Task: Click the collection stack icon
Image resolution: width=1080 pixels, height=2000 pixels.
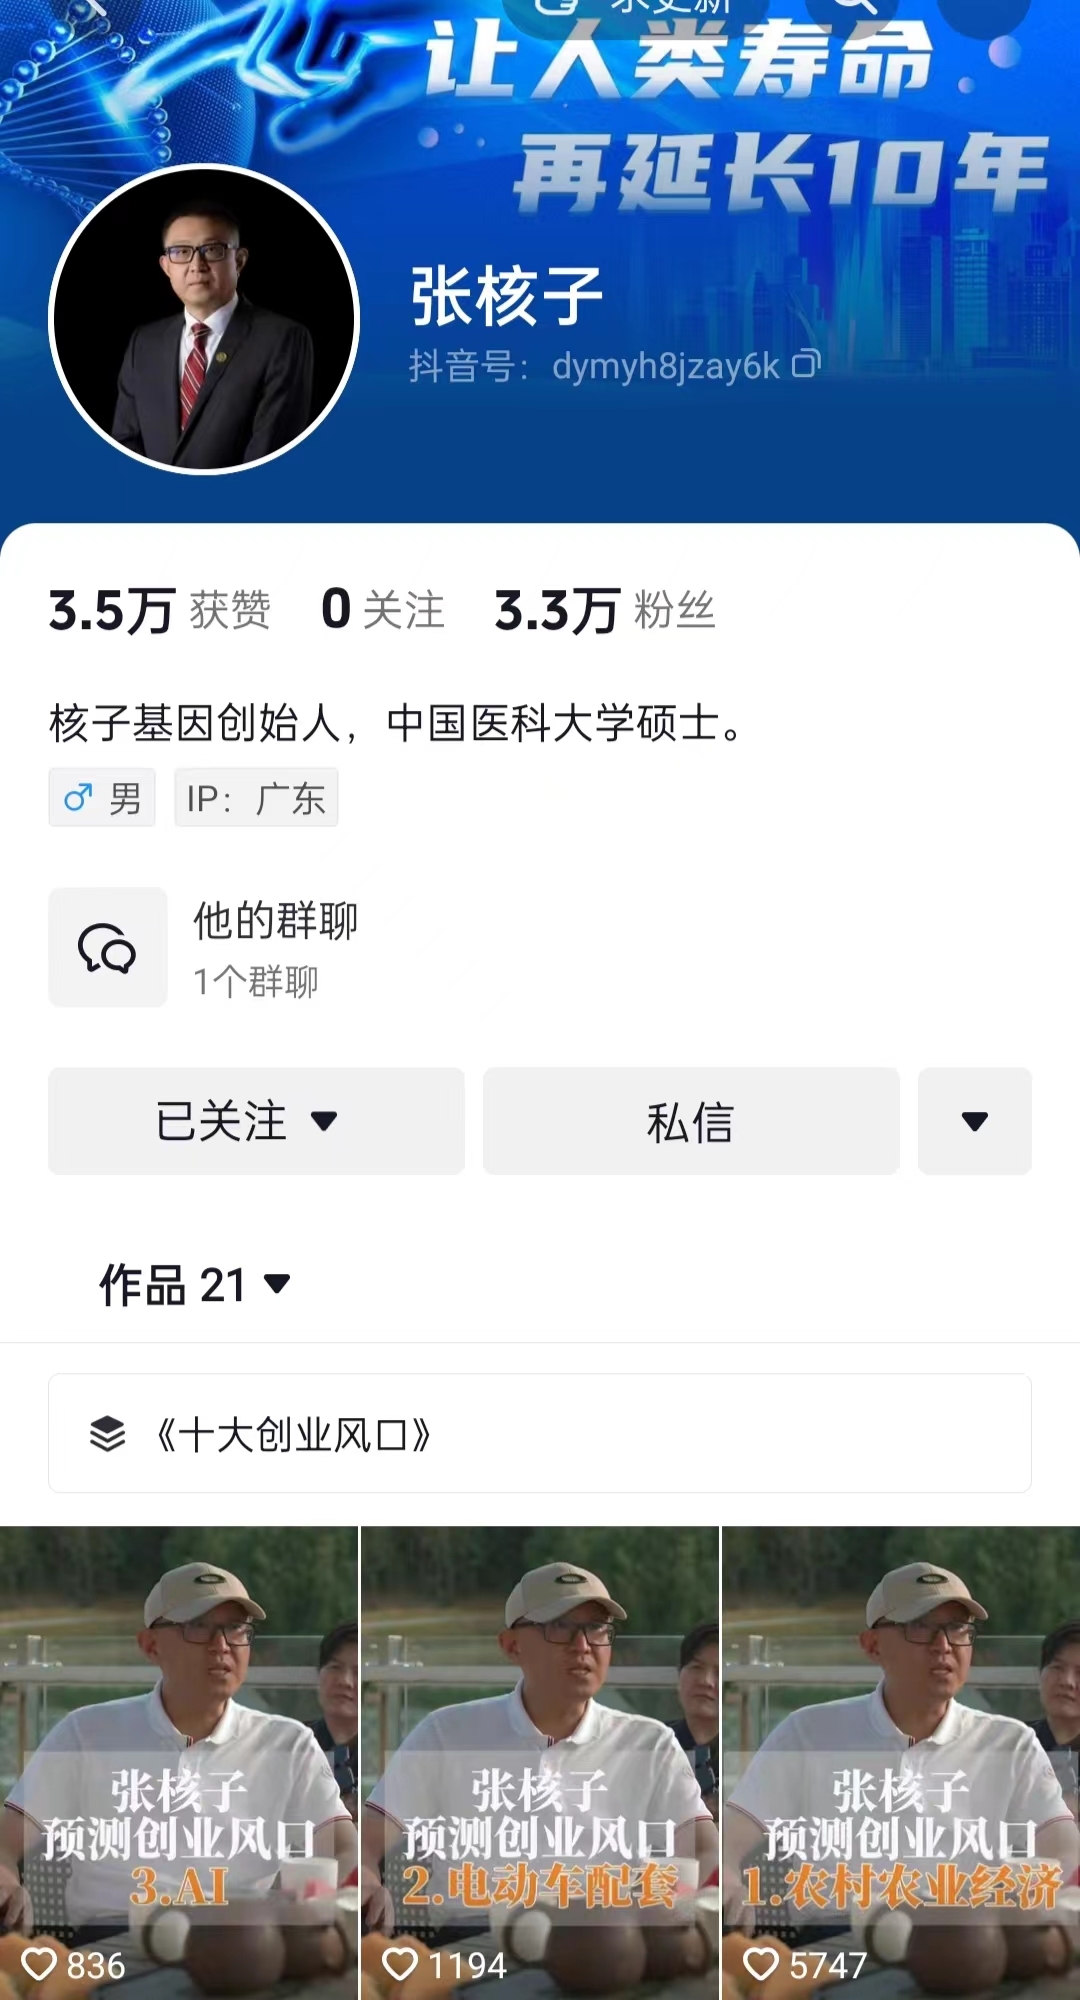Action: pos(108,1433)
